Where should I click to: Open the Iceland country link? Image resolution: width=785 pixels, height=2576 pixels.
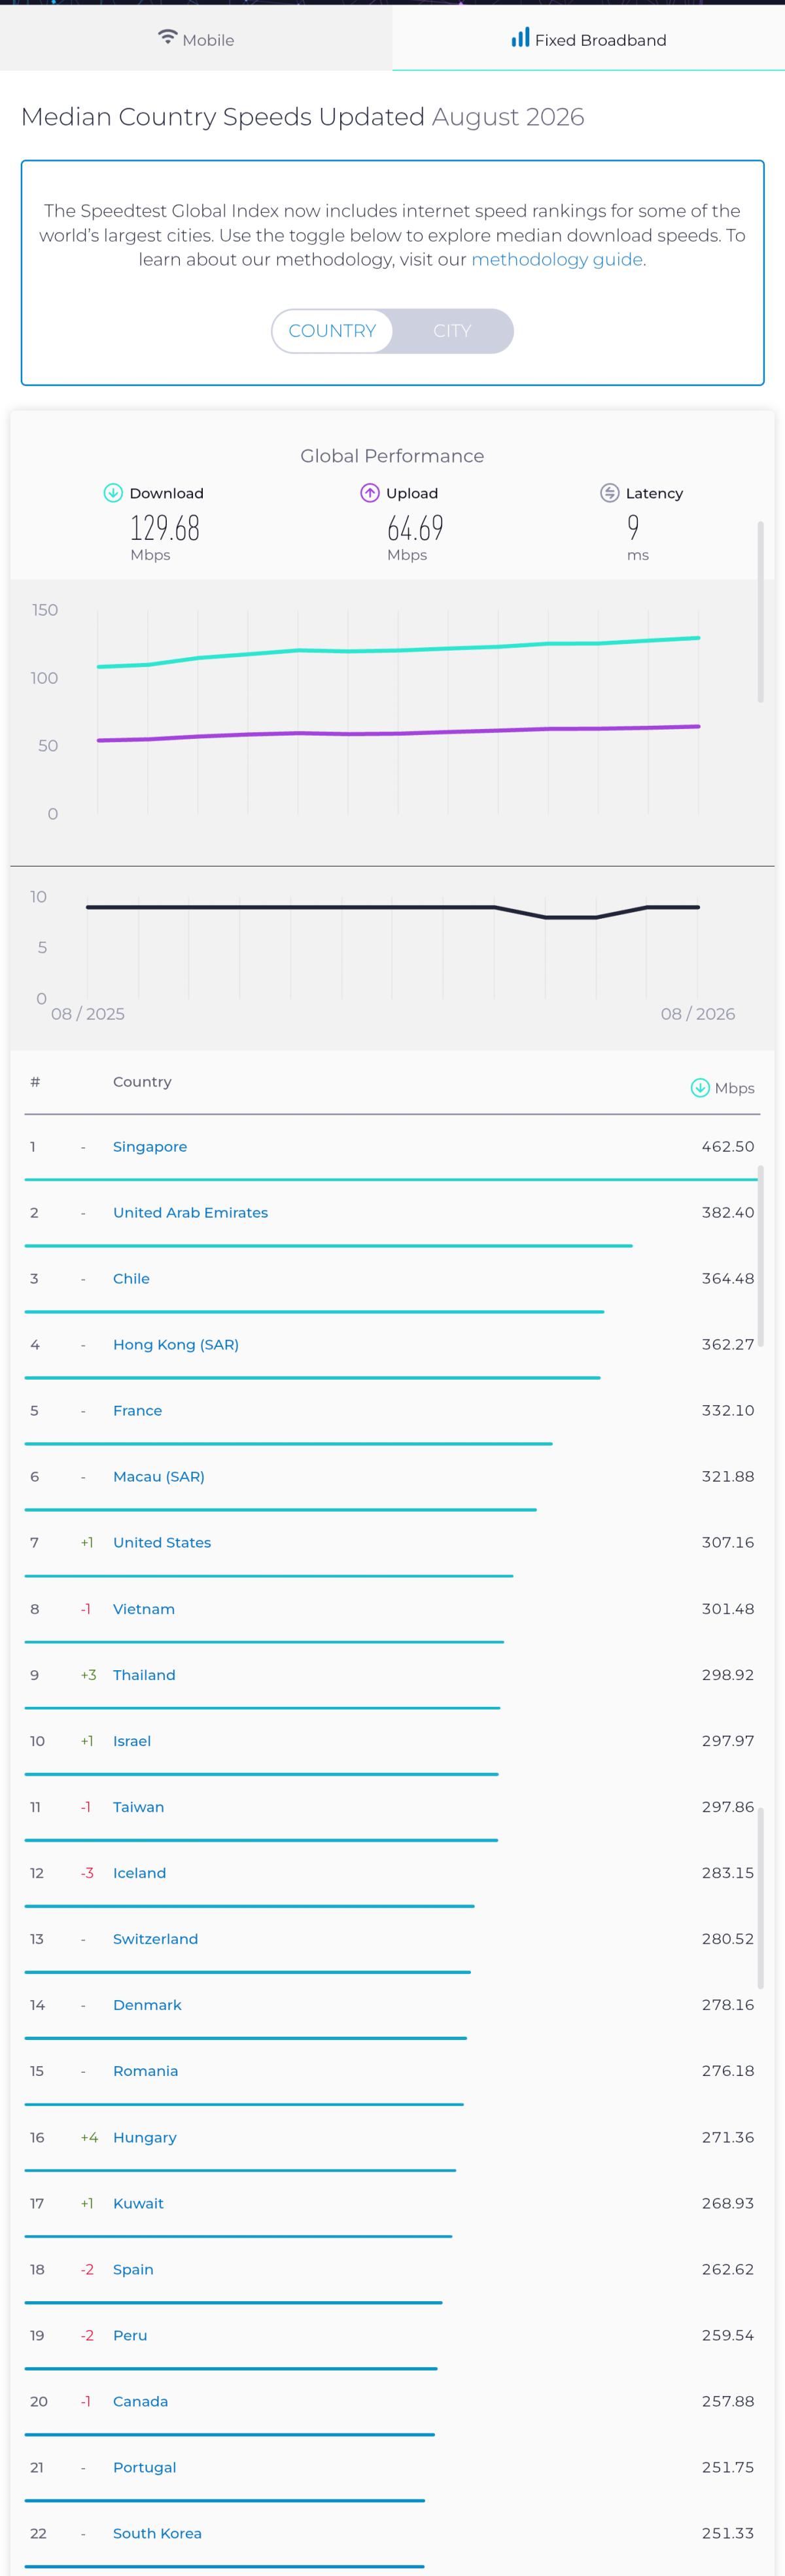[x=139, y=1873]
